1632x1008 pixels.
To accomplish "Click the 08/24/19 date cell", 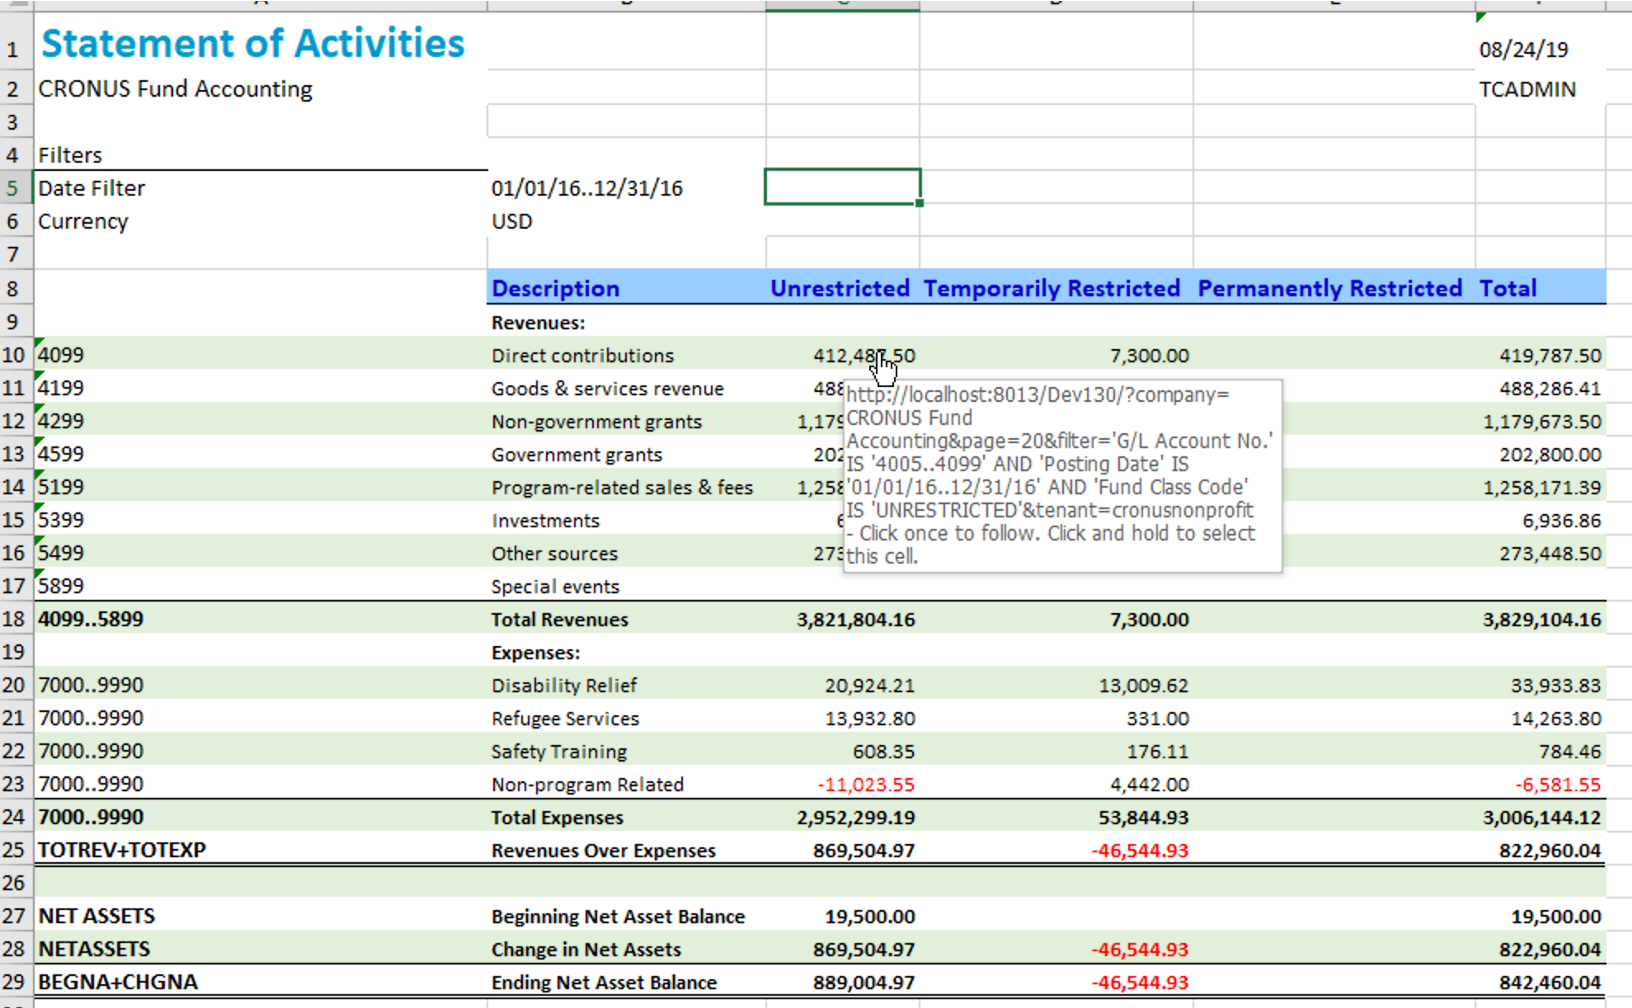I will (x=1522, y=49).
